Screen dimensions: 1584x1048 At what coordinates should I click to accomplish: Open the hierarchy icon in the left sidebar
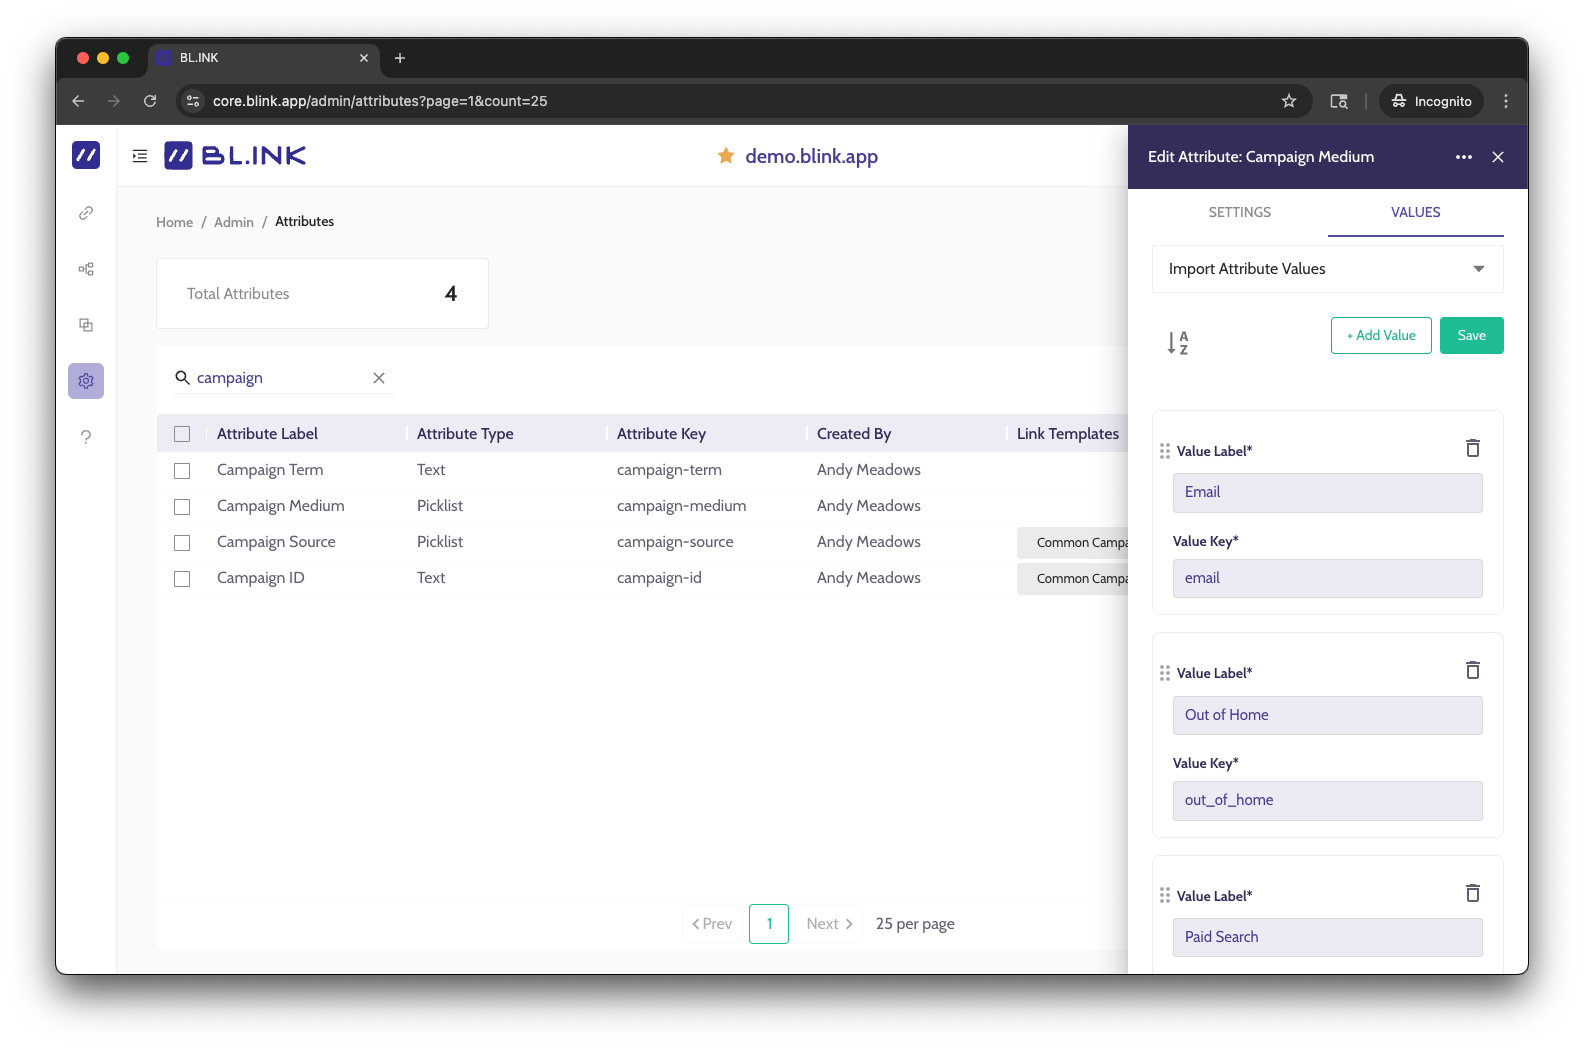point(86,269)
